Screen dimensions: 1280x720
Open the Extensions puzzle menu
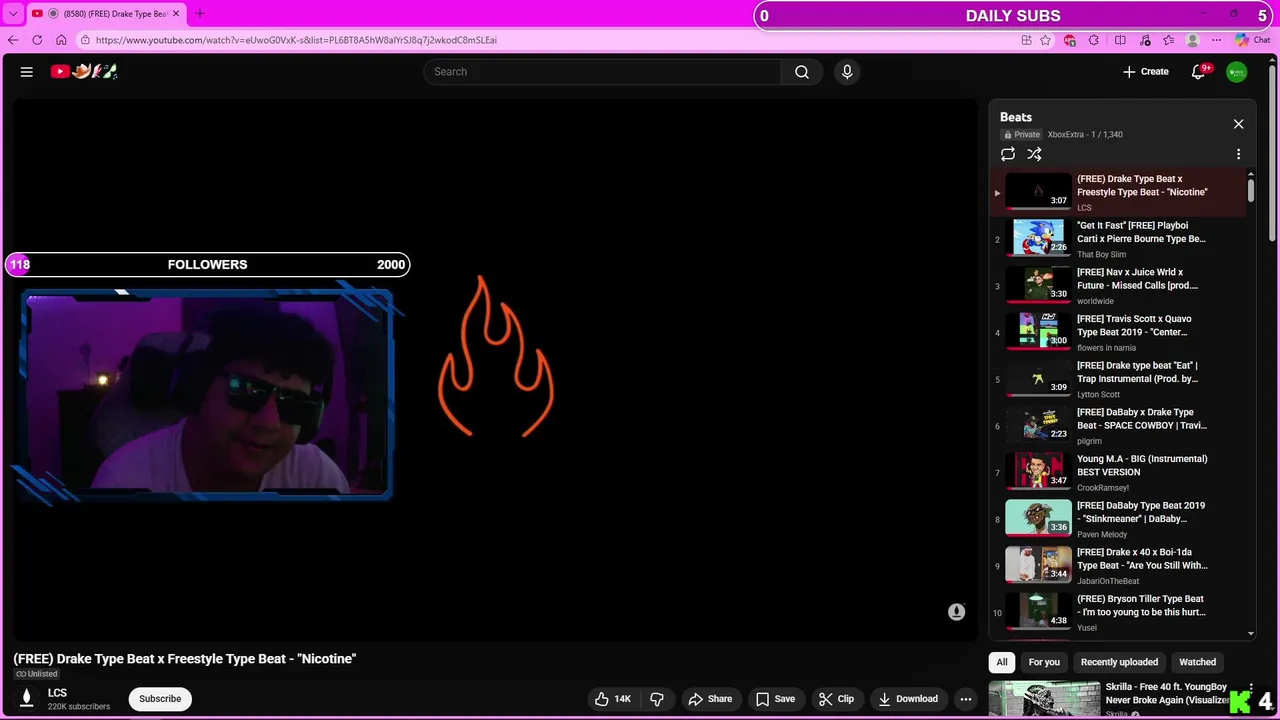tap(1093, 40)
